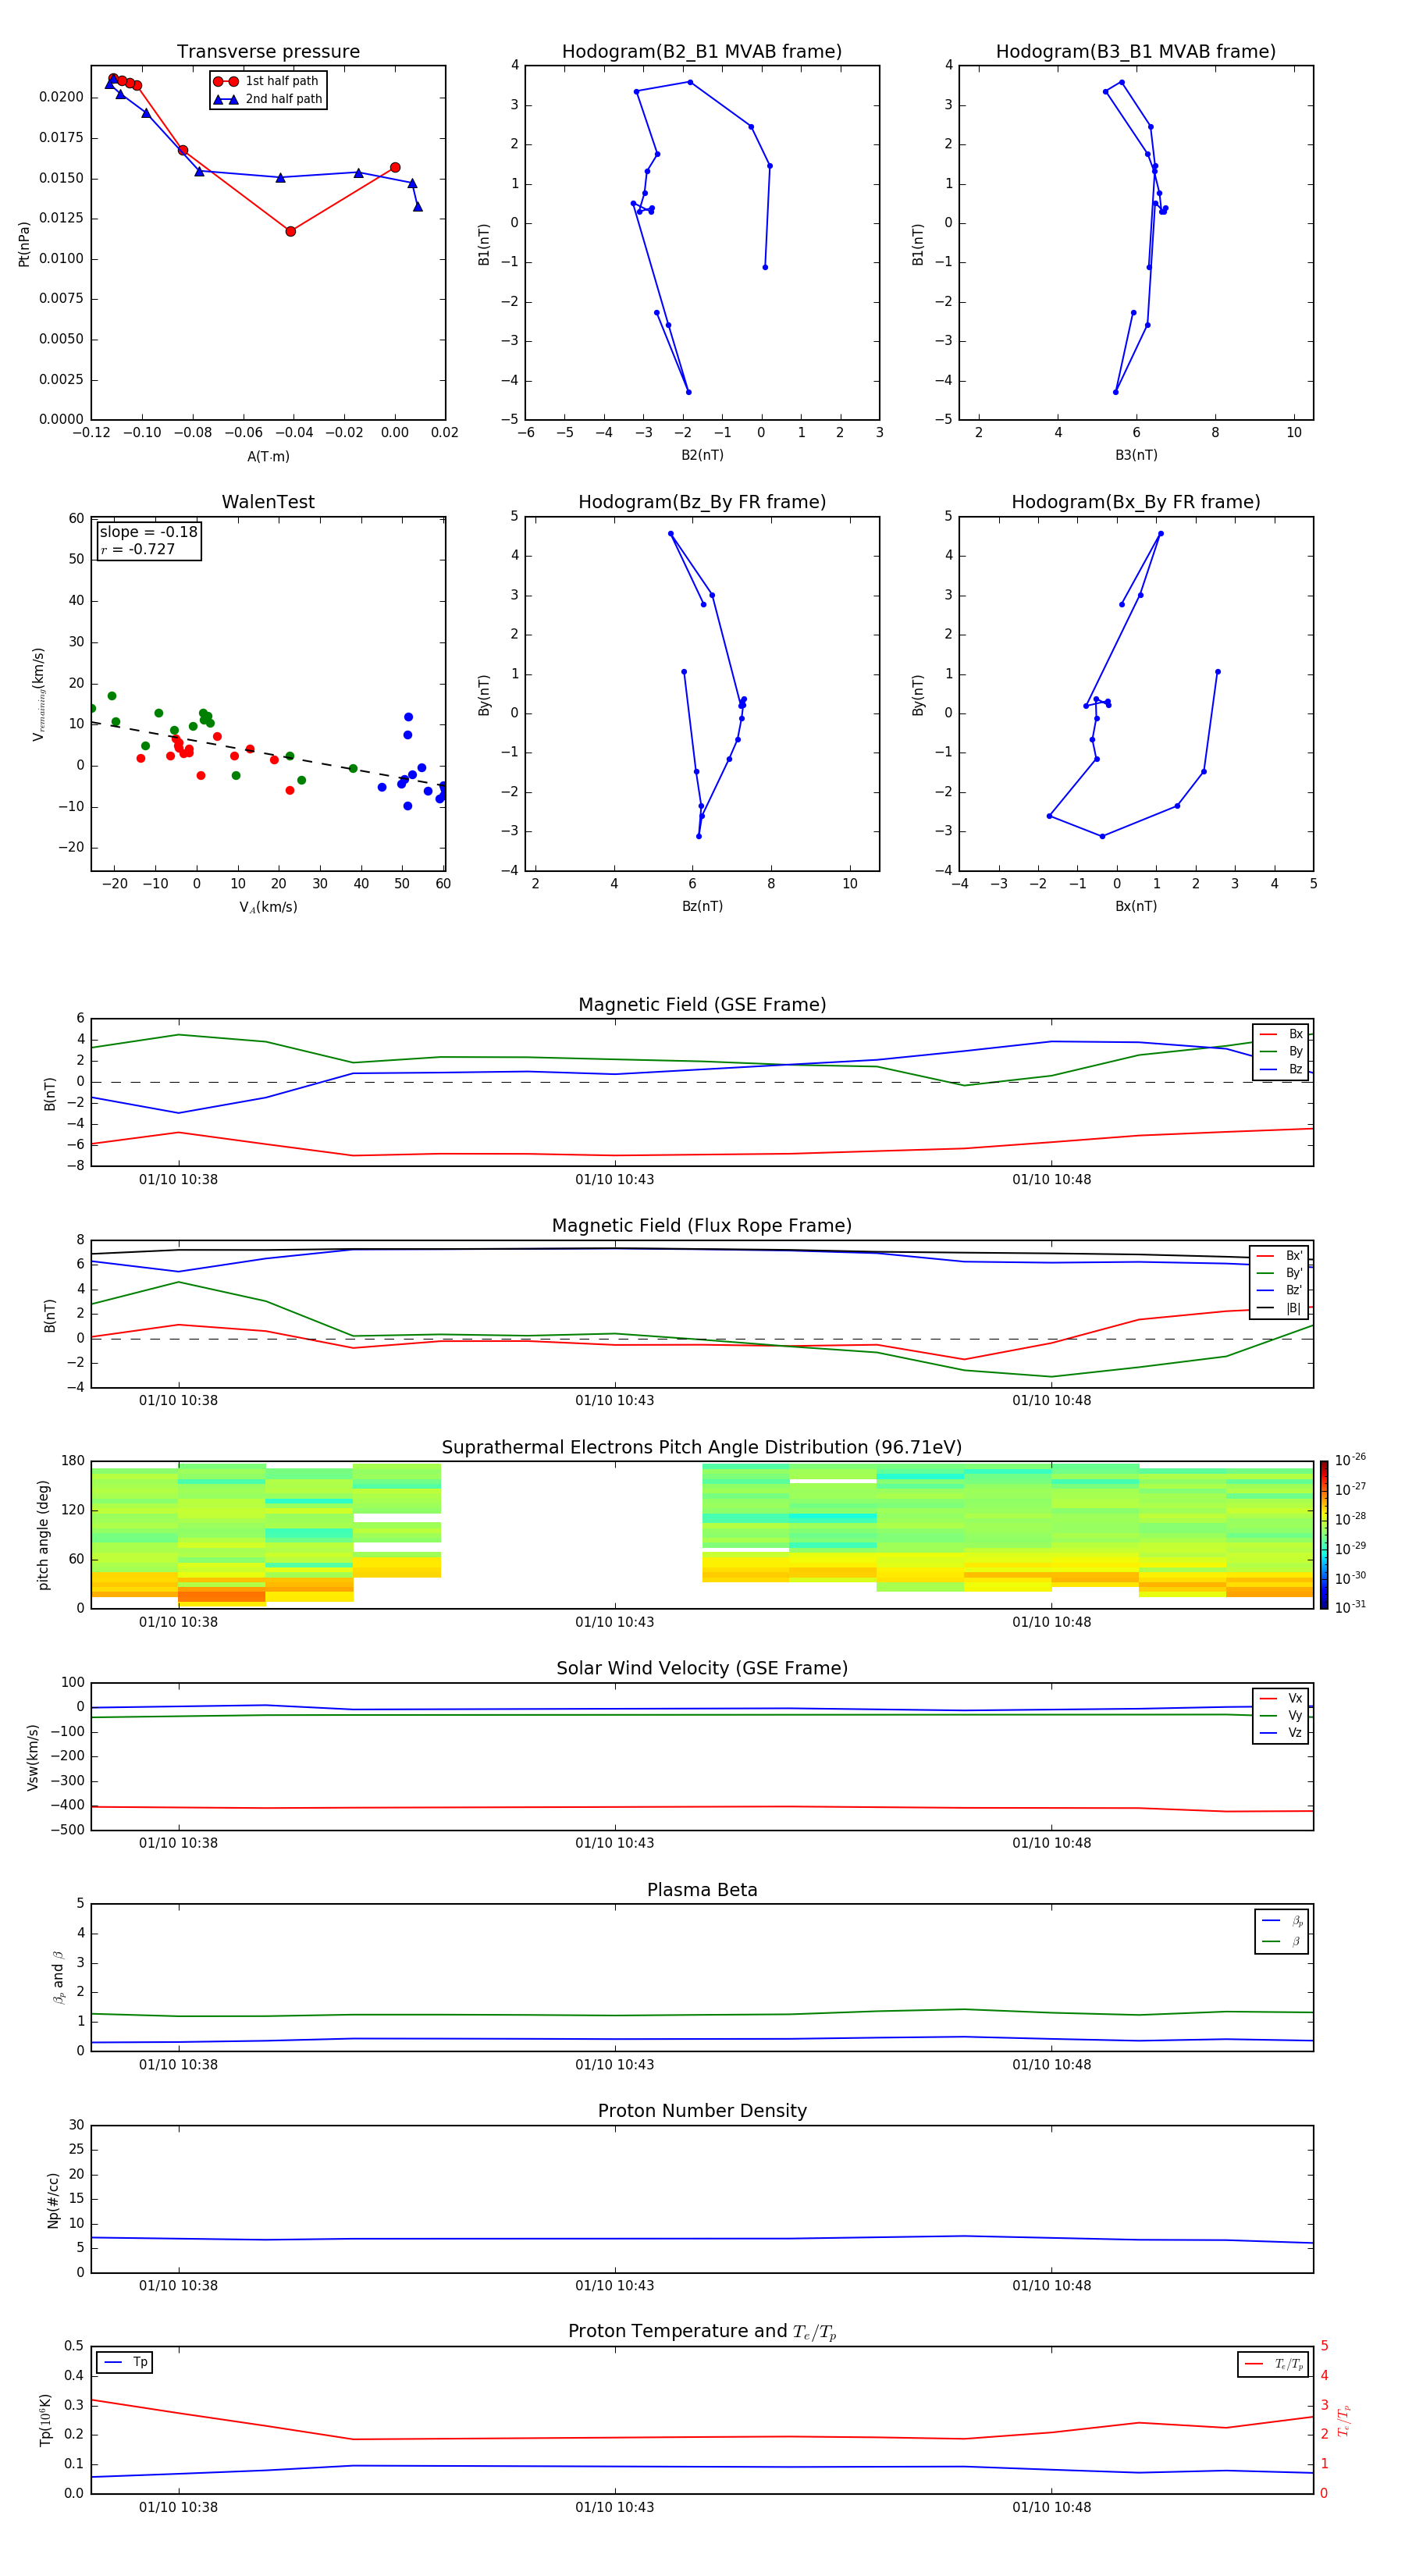Click the Proton Temperature and Te/Tp title
This screenshot has height=2576, width=1405.
(702, 2332)
